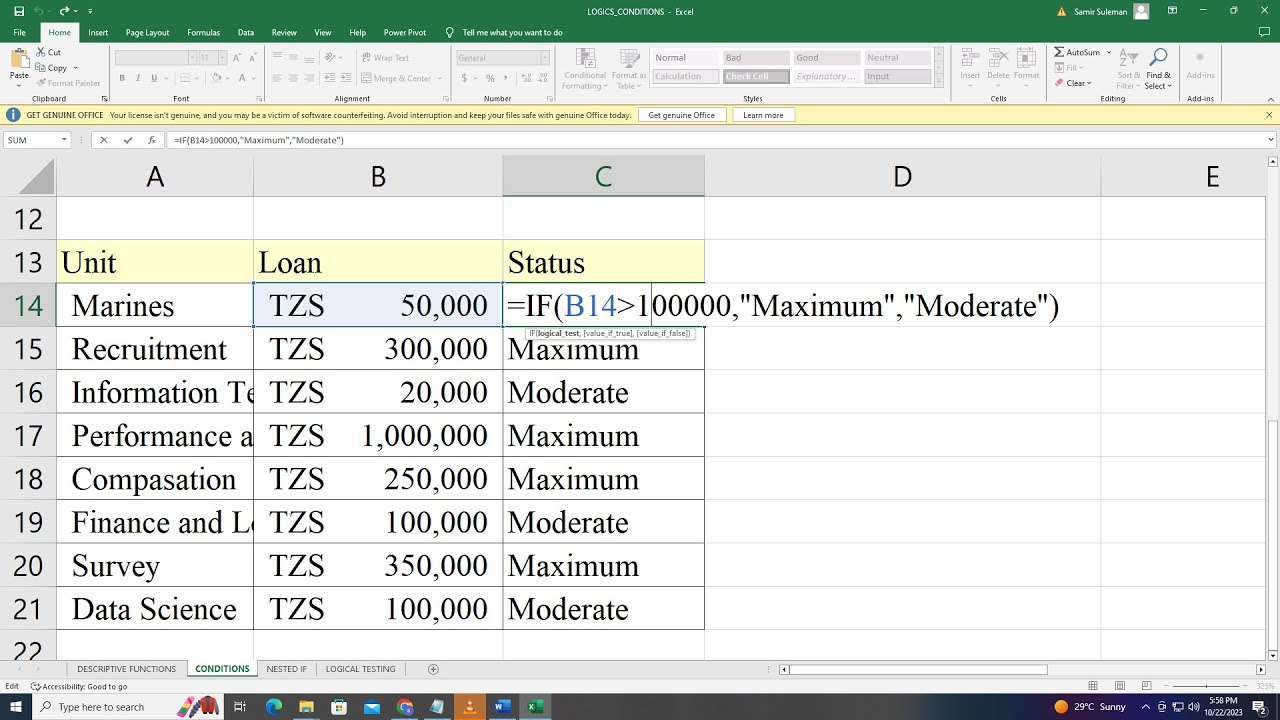1280x720 pixels.
Task: Open the Power Pivot tab
Action: tap(403, 33)
